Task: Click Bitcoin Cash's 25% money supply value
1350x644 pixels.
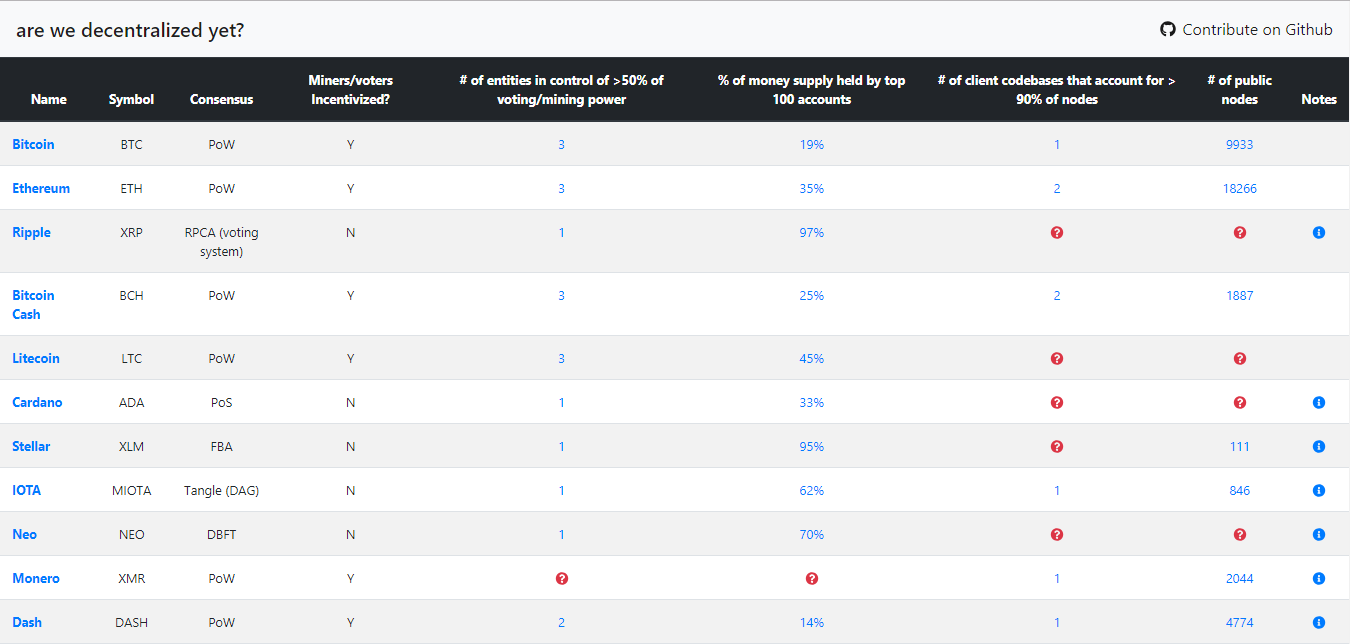Action: 812,295
